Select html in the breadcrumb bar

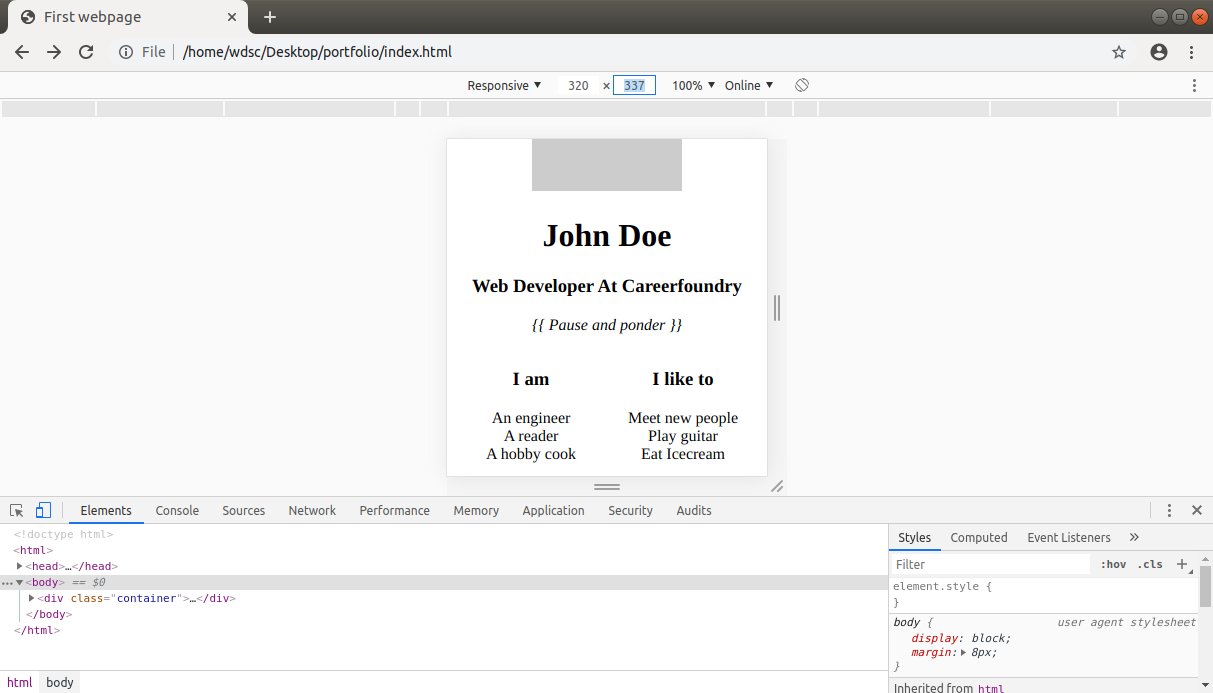20,682
